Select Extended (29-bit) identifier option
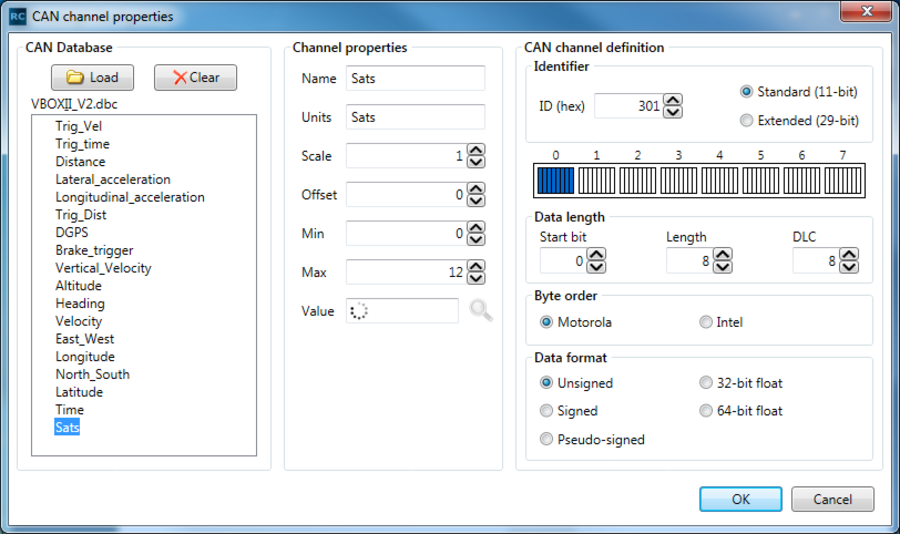Image resolution: width=900 pixels, height=534 pixels. tap(746, 121)
